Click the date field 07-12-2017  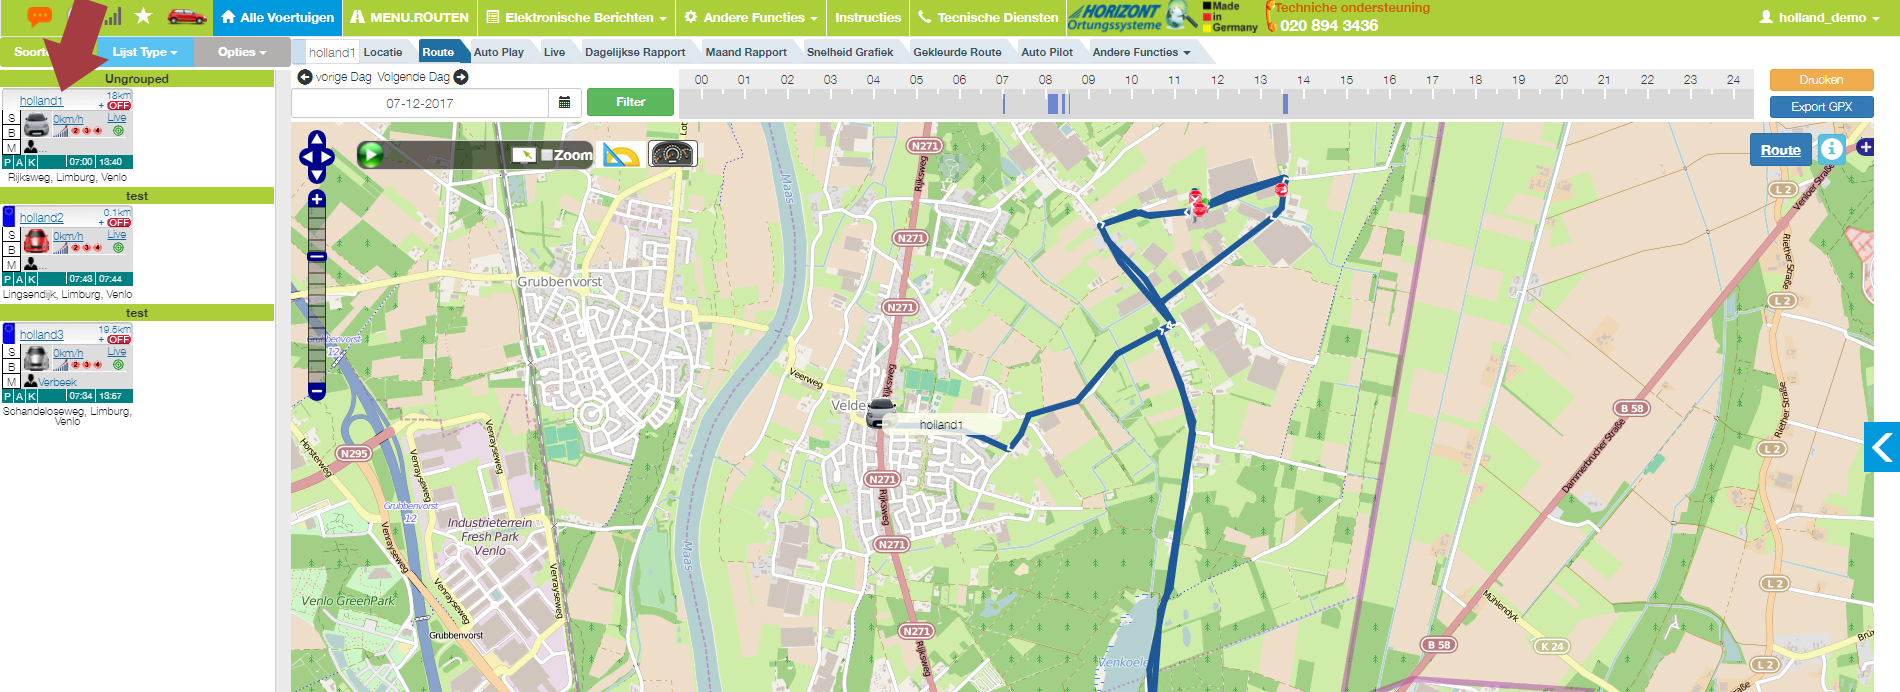(x=420, y=103)
